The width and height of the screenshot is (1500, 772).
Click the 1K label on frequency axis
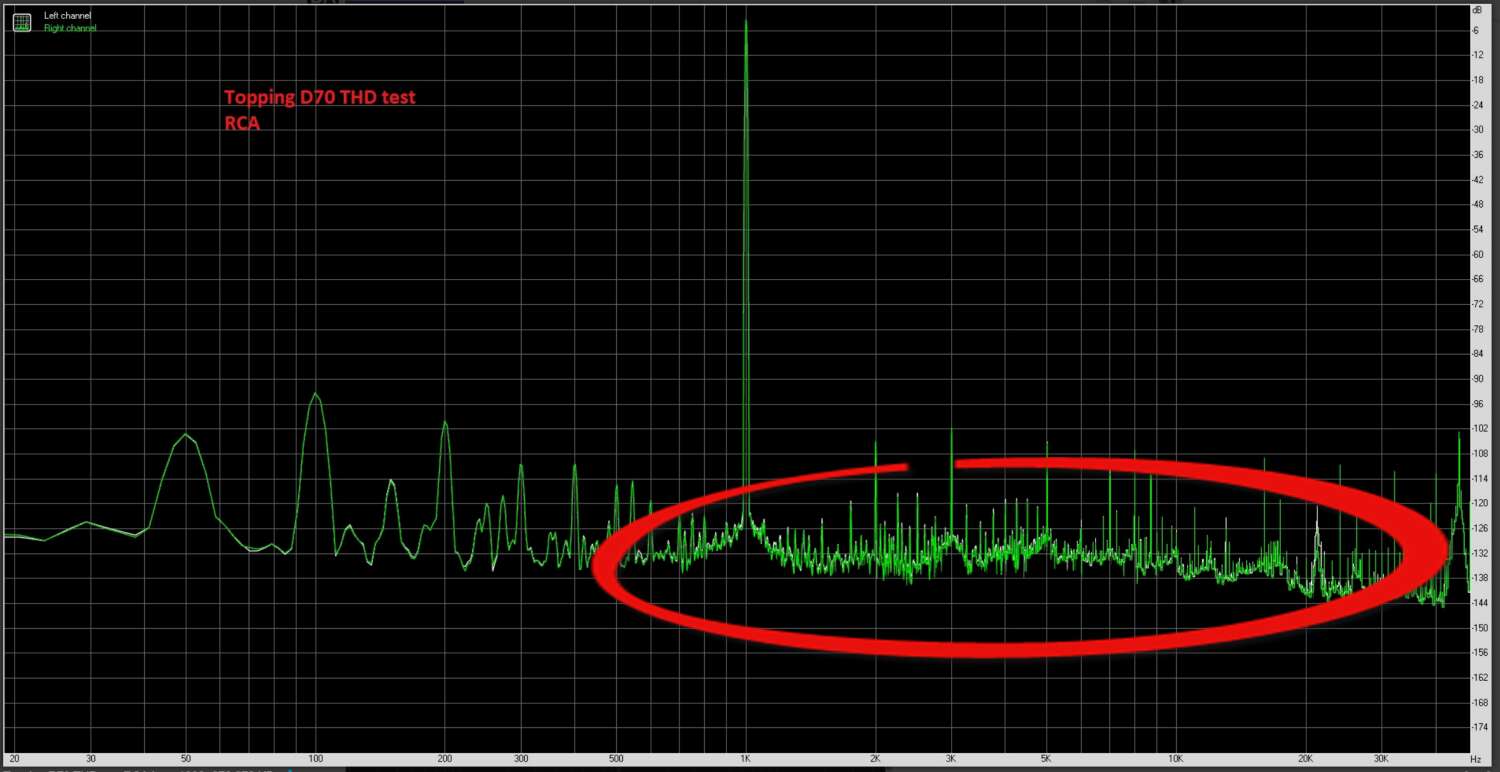tap(746, 758)
